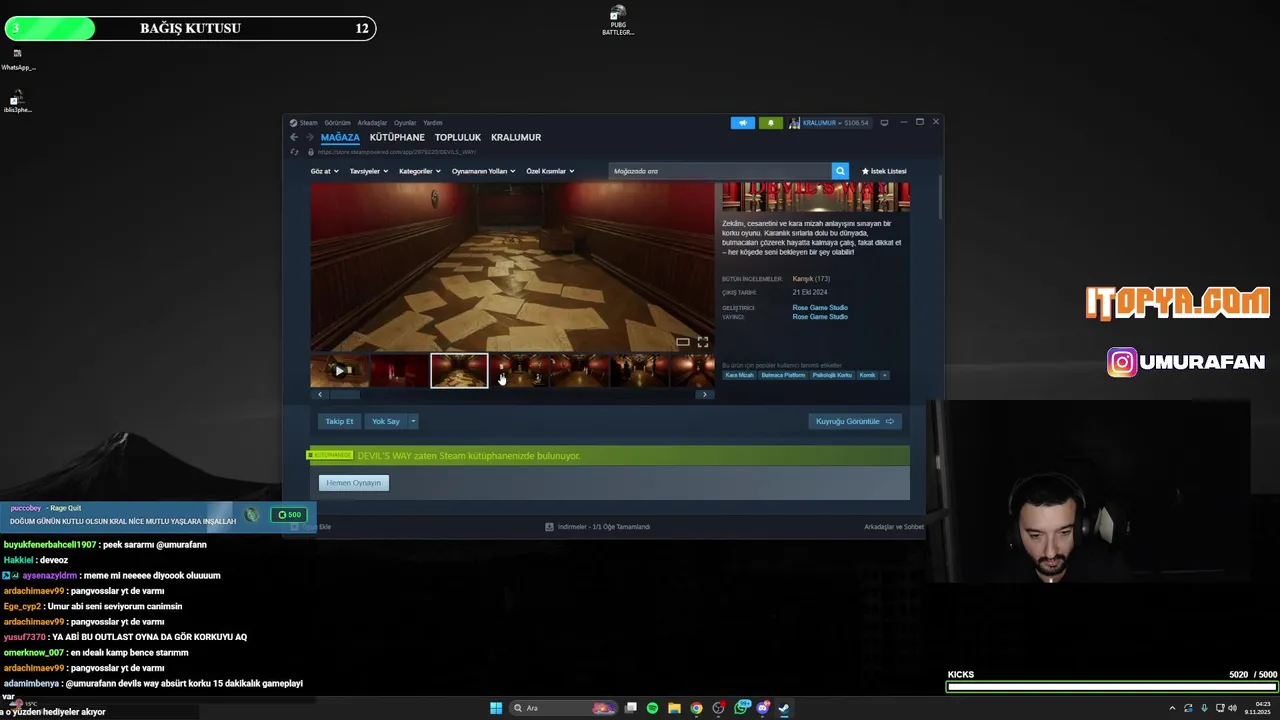Open WhatsApp desktop shortcut
Viewport: 1280px width, 720px height.
click(x=17, y=59)
